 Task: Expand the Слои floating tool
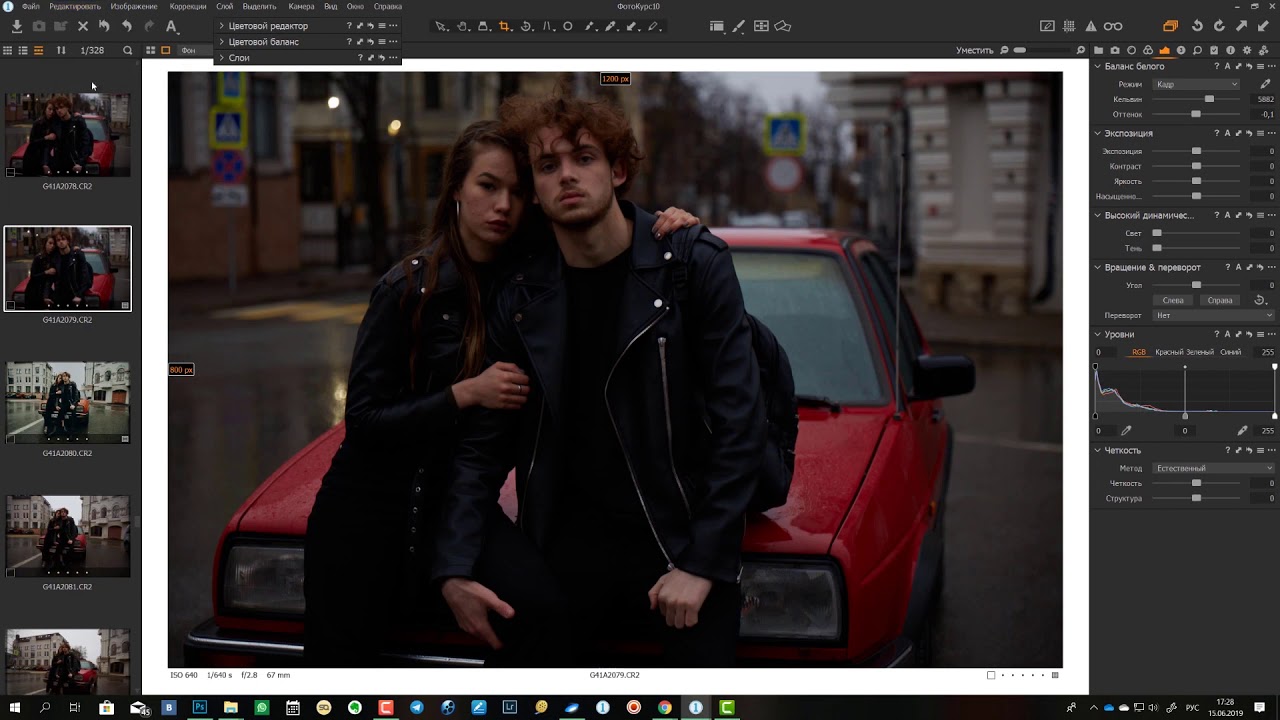pyautogui.click(x=221, y=58)
